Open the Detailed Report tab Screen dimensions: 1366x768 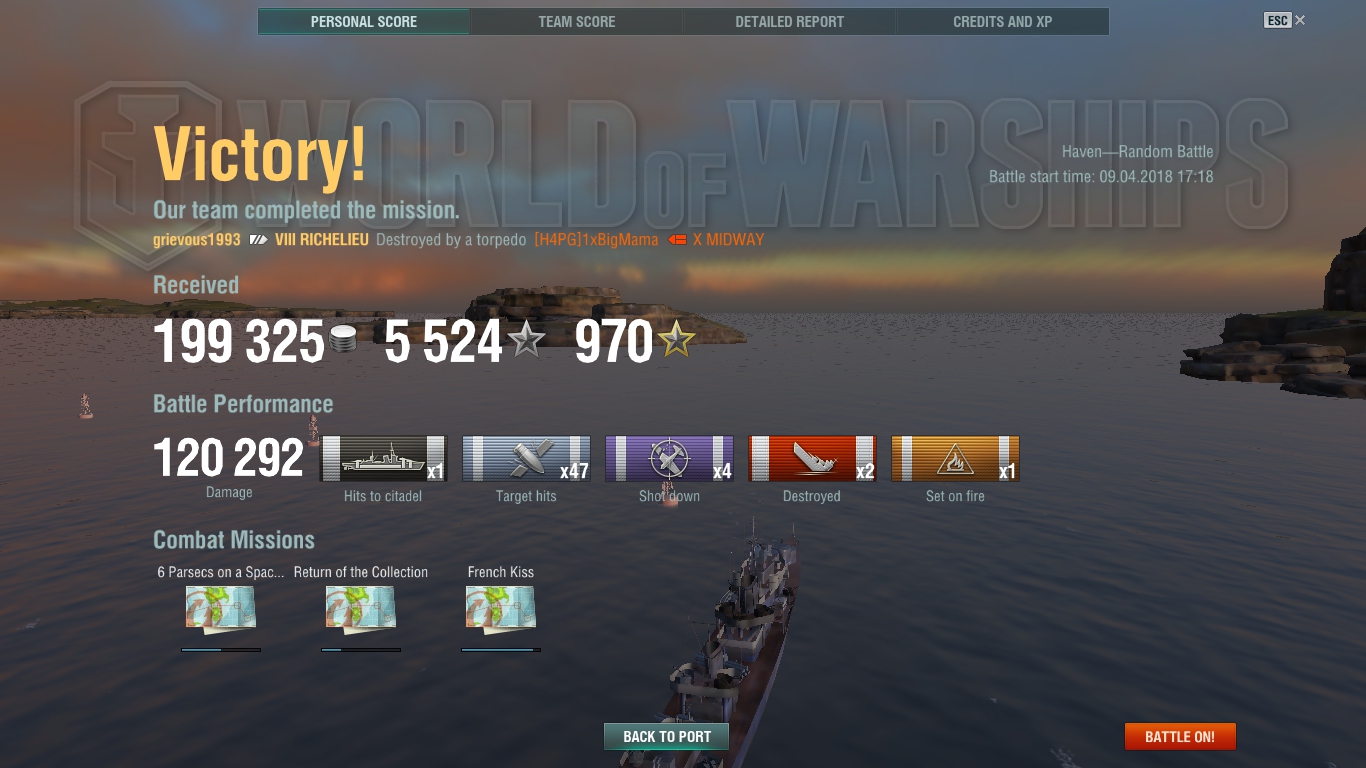click(790, 22)
